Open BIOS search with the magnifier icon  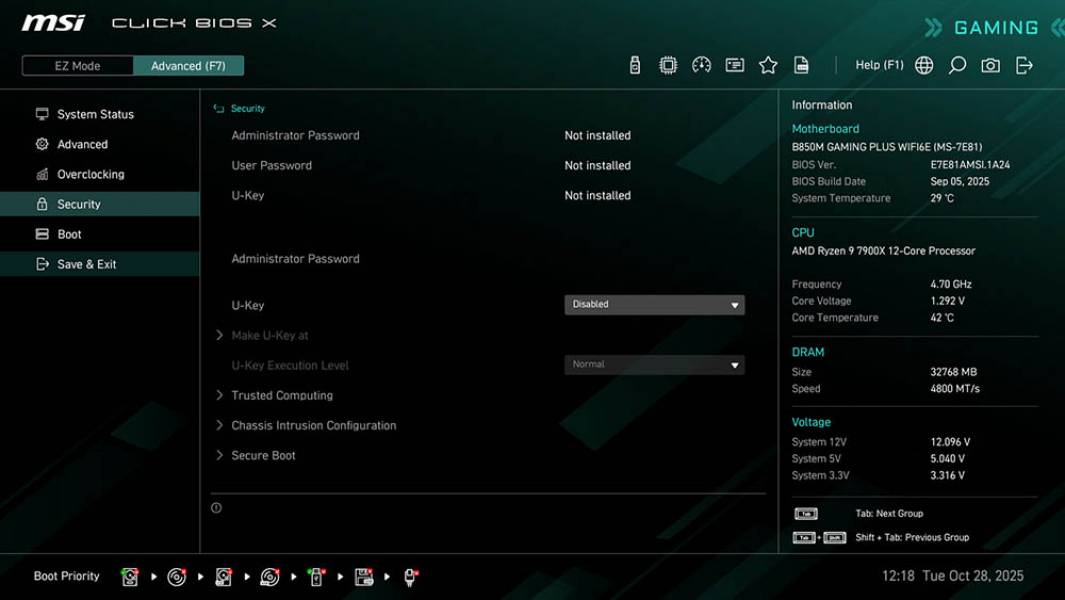coord(956,64)
